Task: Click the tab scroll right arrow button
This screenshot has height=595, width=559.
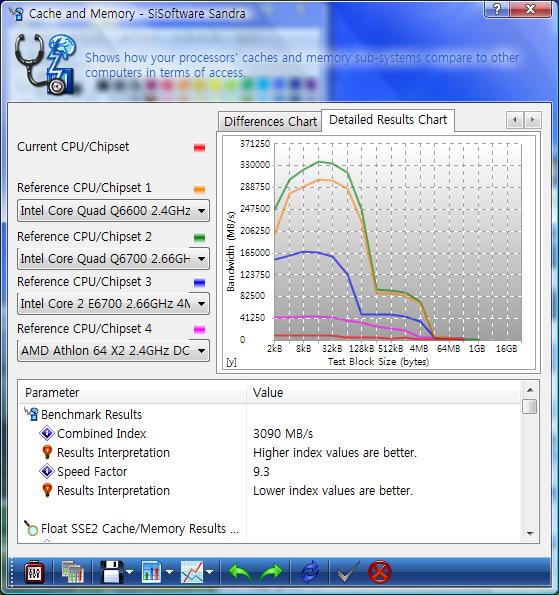Action: click(x=532, y=120)
